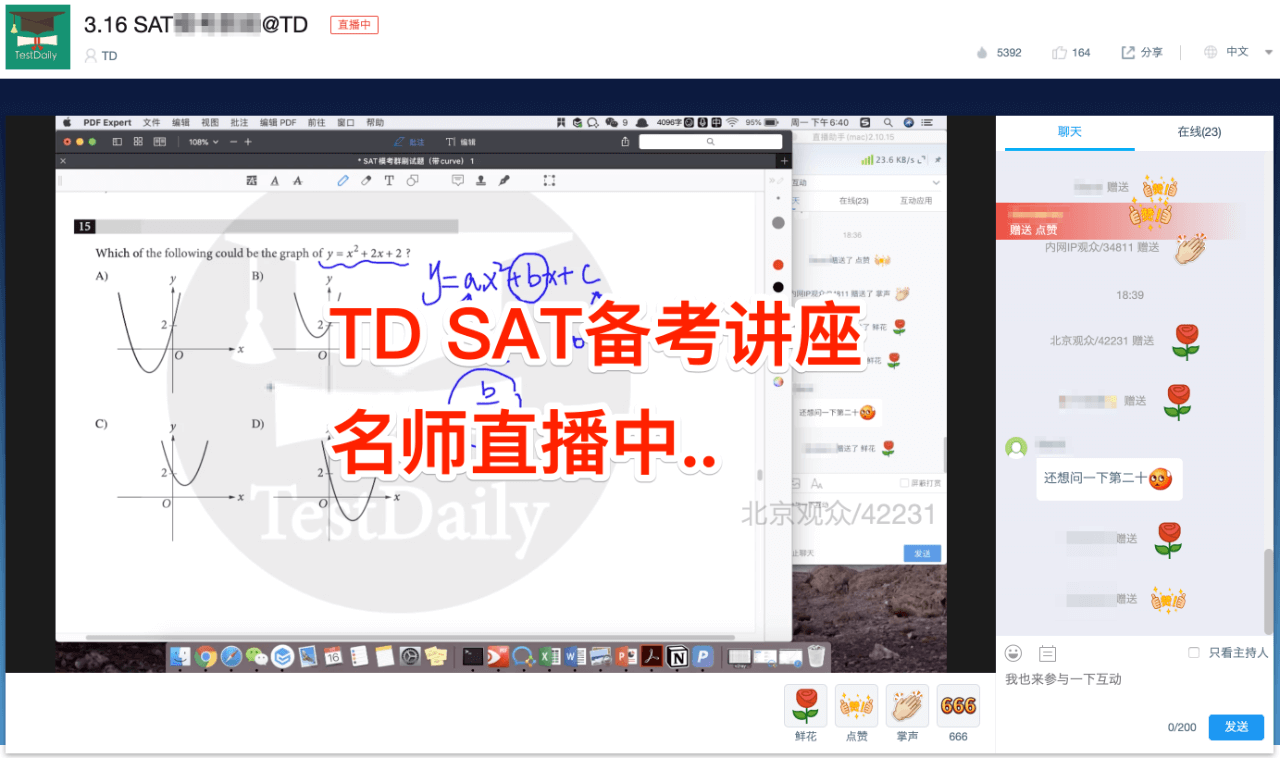1280x758 pixels.
Task: Open the TD host profile link
Action: point(101,56)
